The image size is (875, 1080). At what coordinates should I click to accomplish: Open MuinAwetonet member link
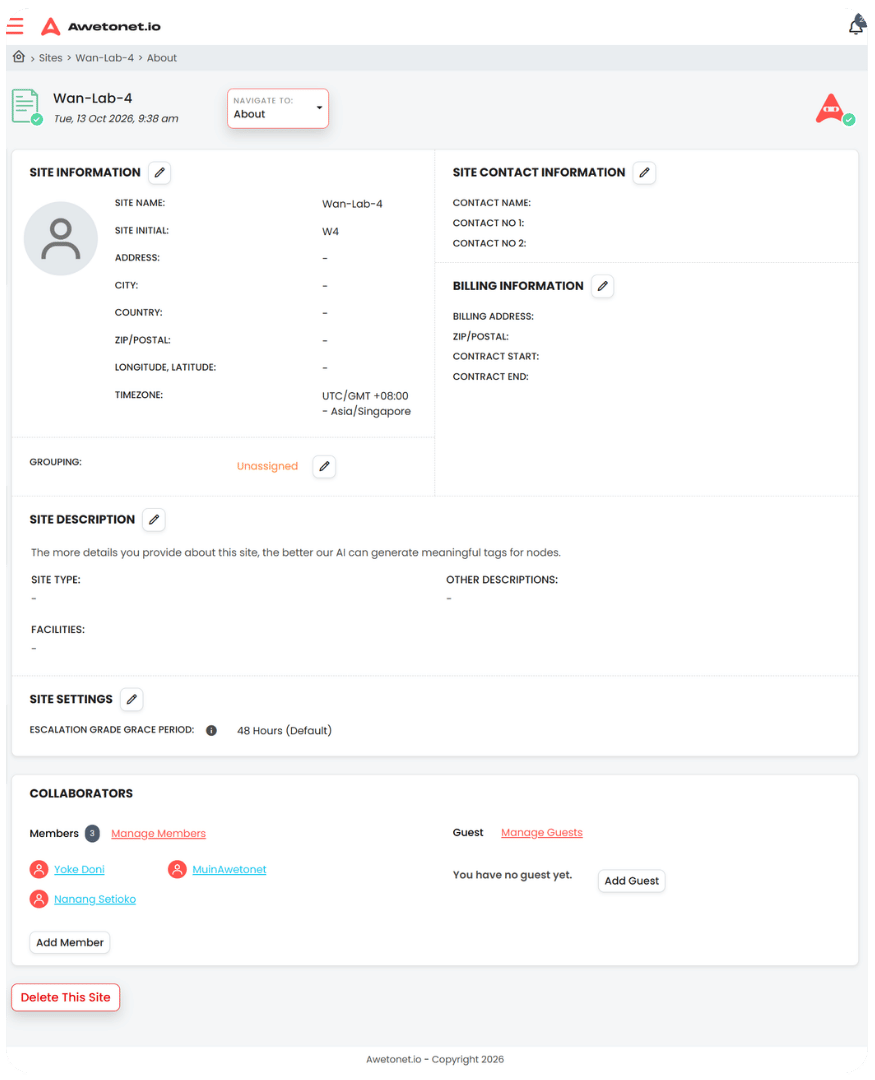click(x=229, y=869)
